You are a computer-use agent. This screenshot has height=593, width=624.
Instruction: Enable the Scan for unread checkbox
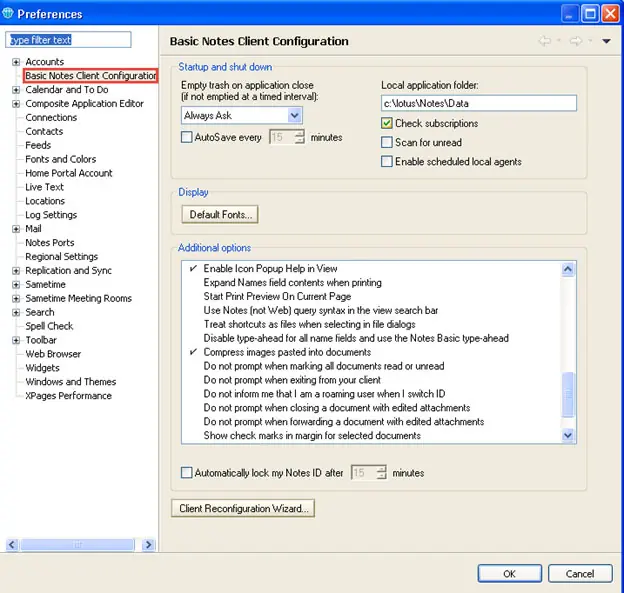click(x=386, y=142)
